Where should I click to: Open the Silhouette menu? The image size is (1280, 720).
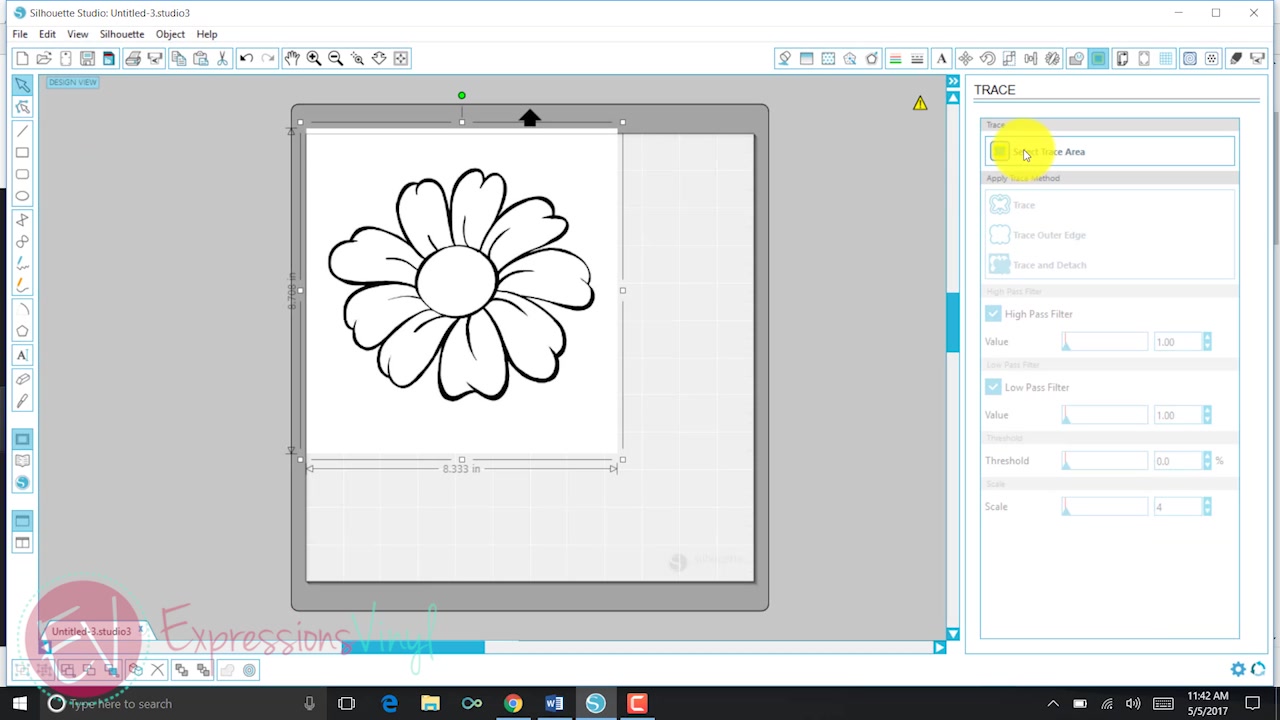coord(122,34)
